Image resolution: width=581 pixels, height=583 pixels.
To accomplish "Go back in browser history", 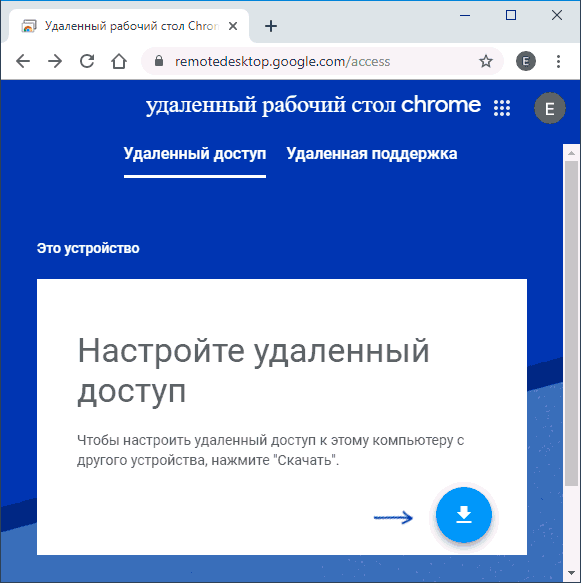I will tap(23, 61).
